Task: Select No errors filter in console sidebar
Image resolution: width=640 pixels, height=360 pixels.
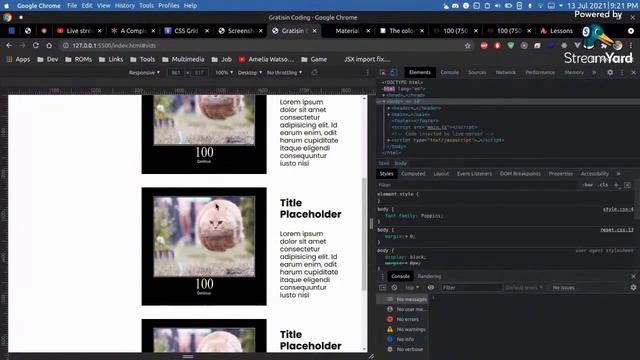Action: coord(403,319)
